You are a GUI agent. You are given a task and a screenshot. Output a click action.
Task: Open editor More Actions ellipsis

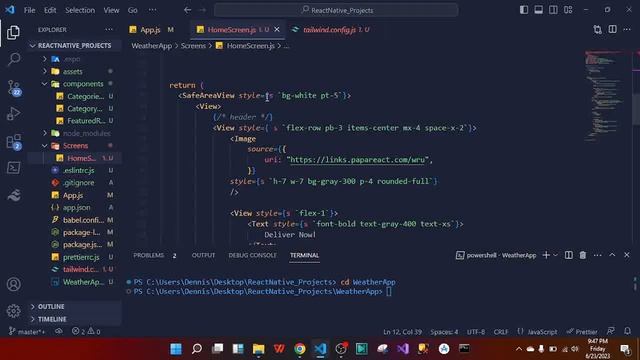click(627, 29)
